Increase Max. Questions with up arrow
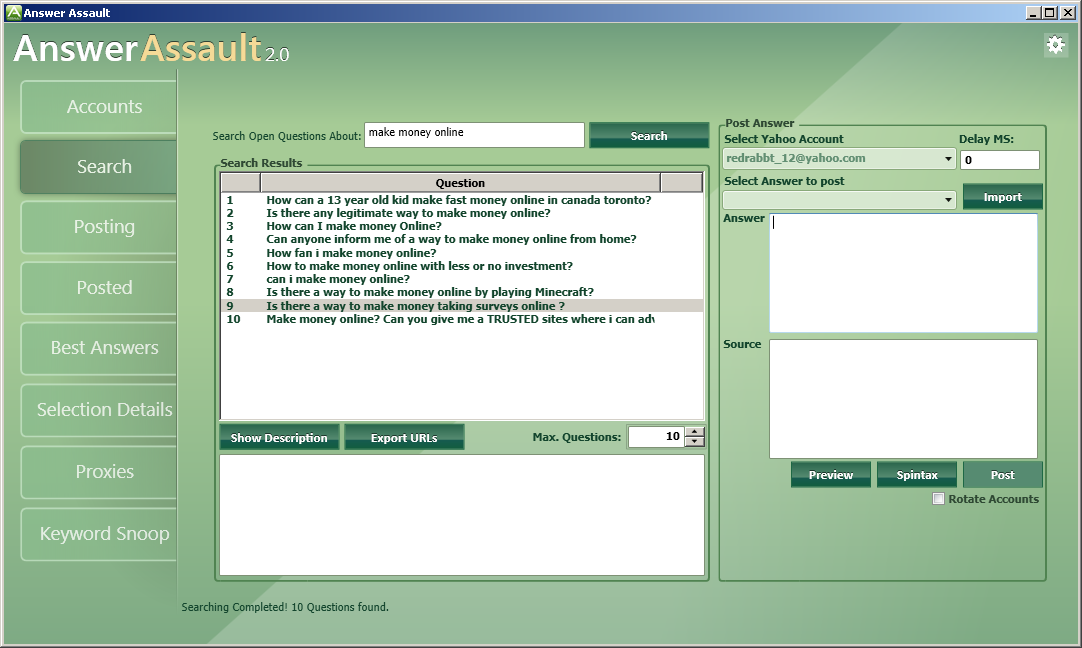The width and height of the screenshot is (1082, 648). coord(695,432)
